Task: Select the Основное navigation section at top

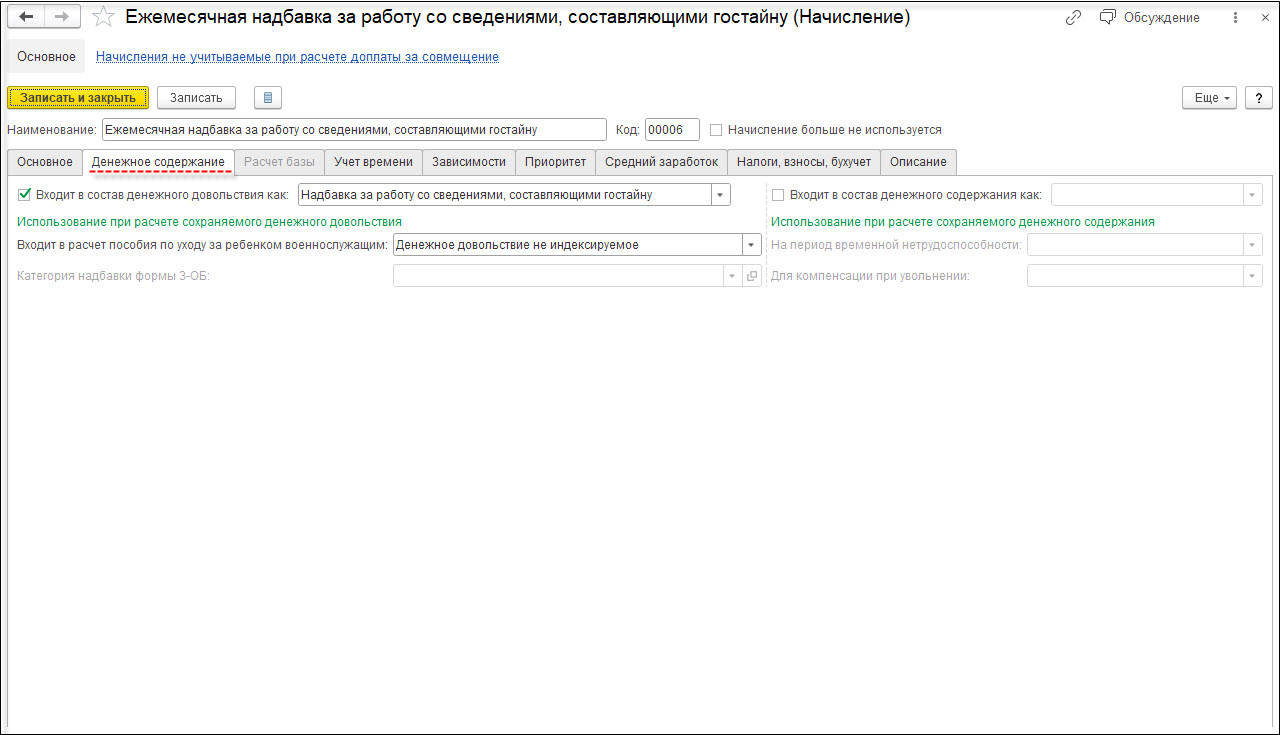Action: [x=47, y=57]
